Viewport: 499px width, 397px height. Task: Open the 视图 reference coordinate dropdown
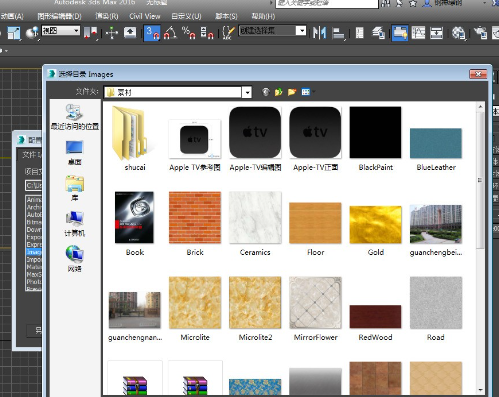(x=61, y=31)
